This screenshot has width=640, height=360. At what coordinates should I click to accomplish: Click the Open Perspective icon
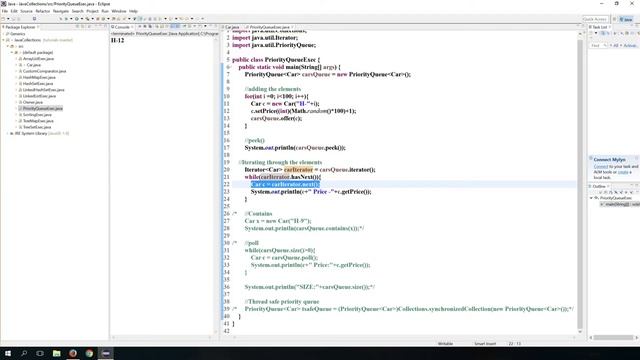click(614, 19)
